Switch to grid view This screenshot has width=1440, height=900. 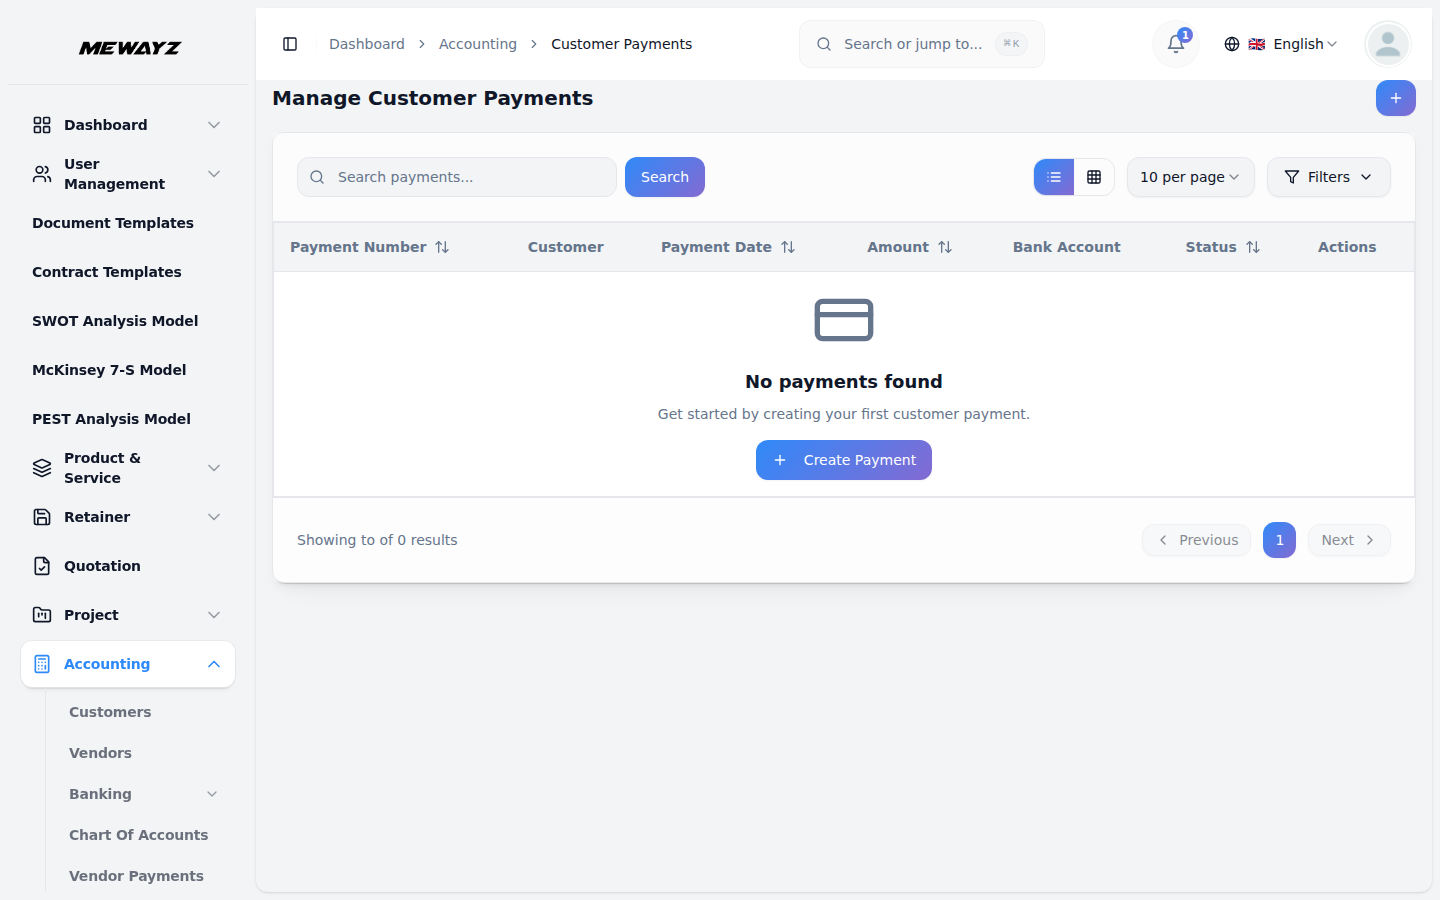click(1094, 177)
